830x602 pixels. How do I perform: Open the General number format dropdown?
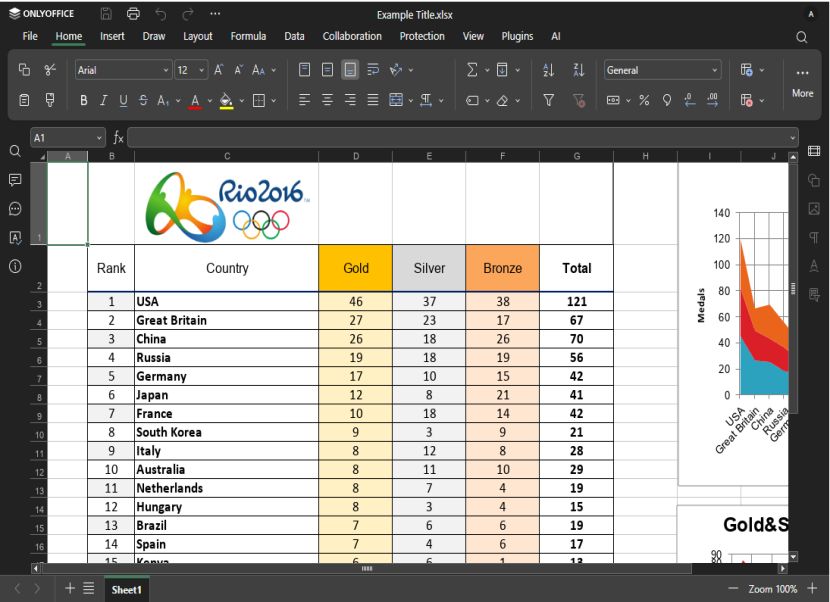662,70
